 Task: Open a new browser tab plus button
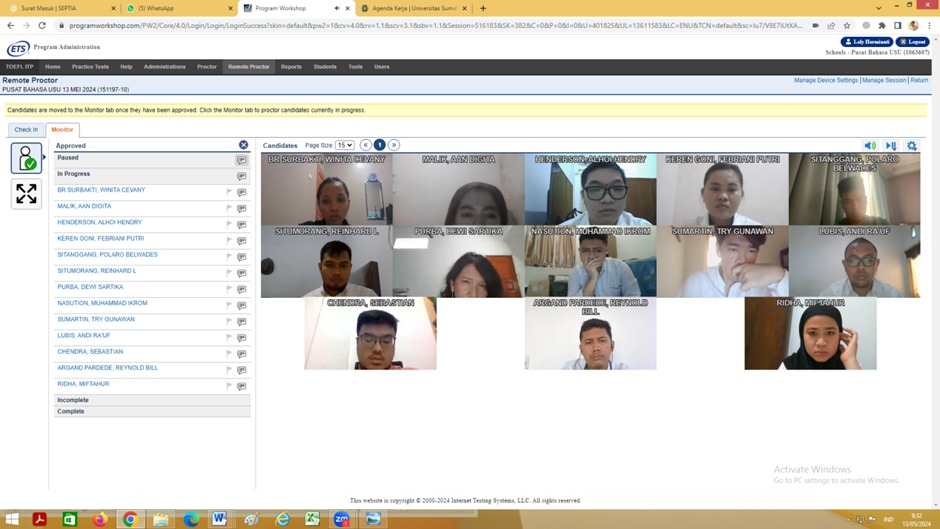point(483,8)
